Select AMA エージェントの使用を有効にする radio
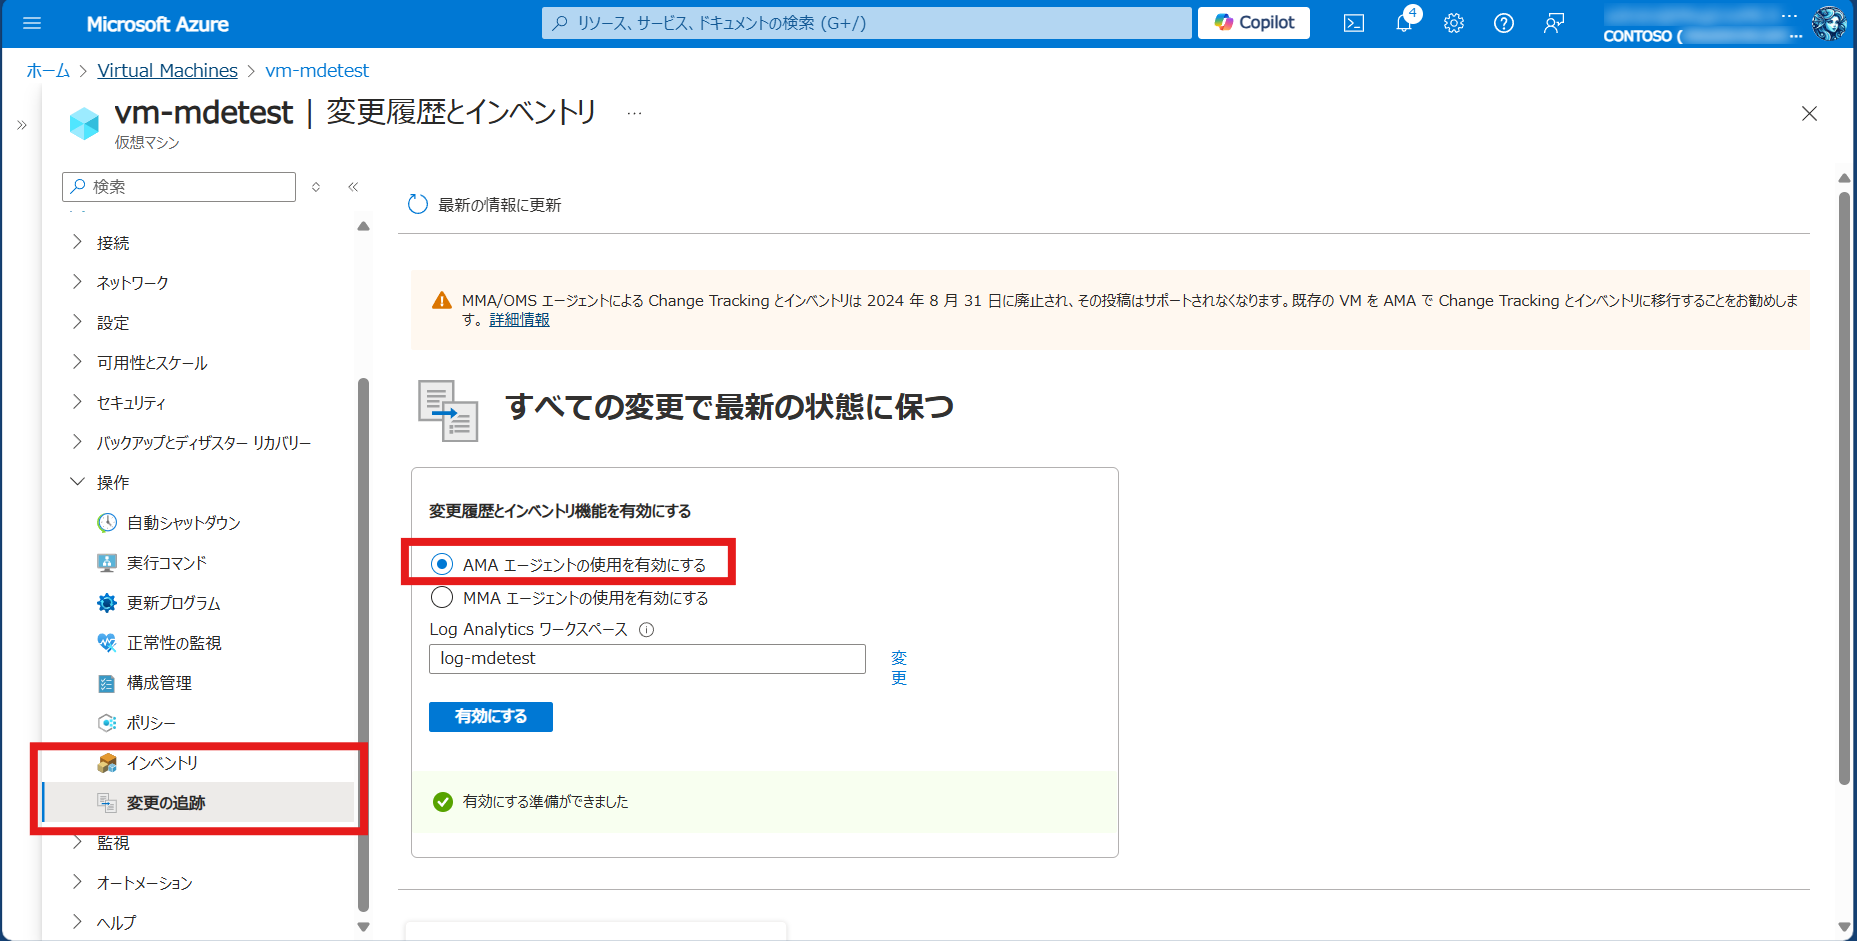The image size is (1857, 941). coord(442,564)
